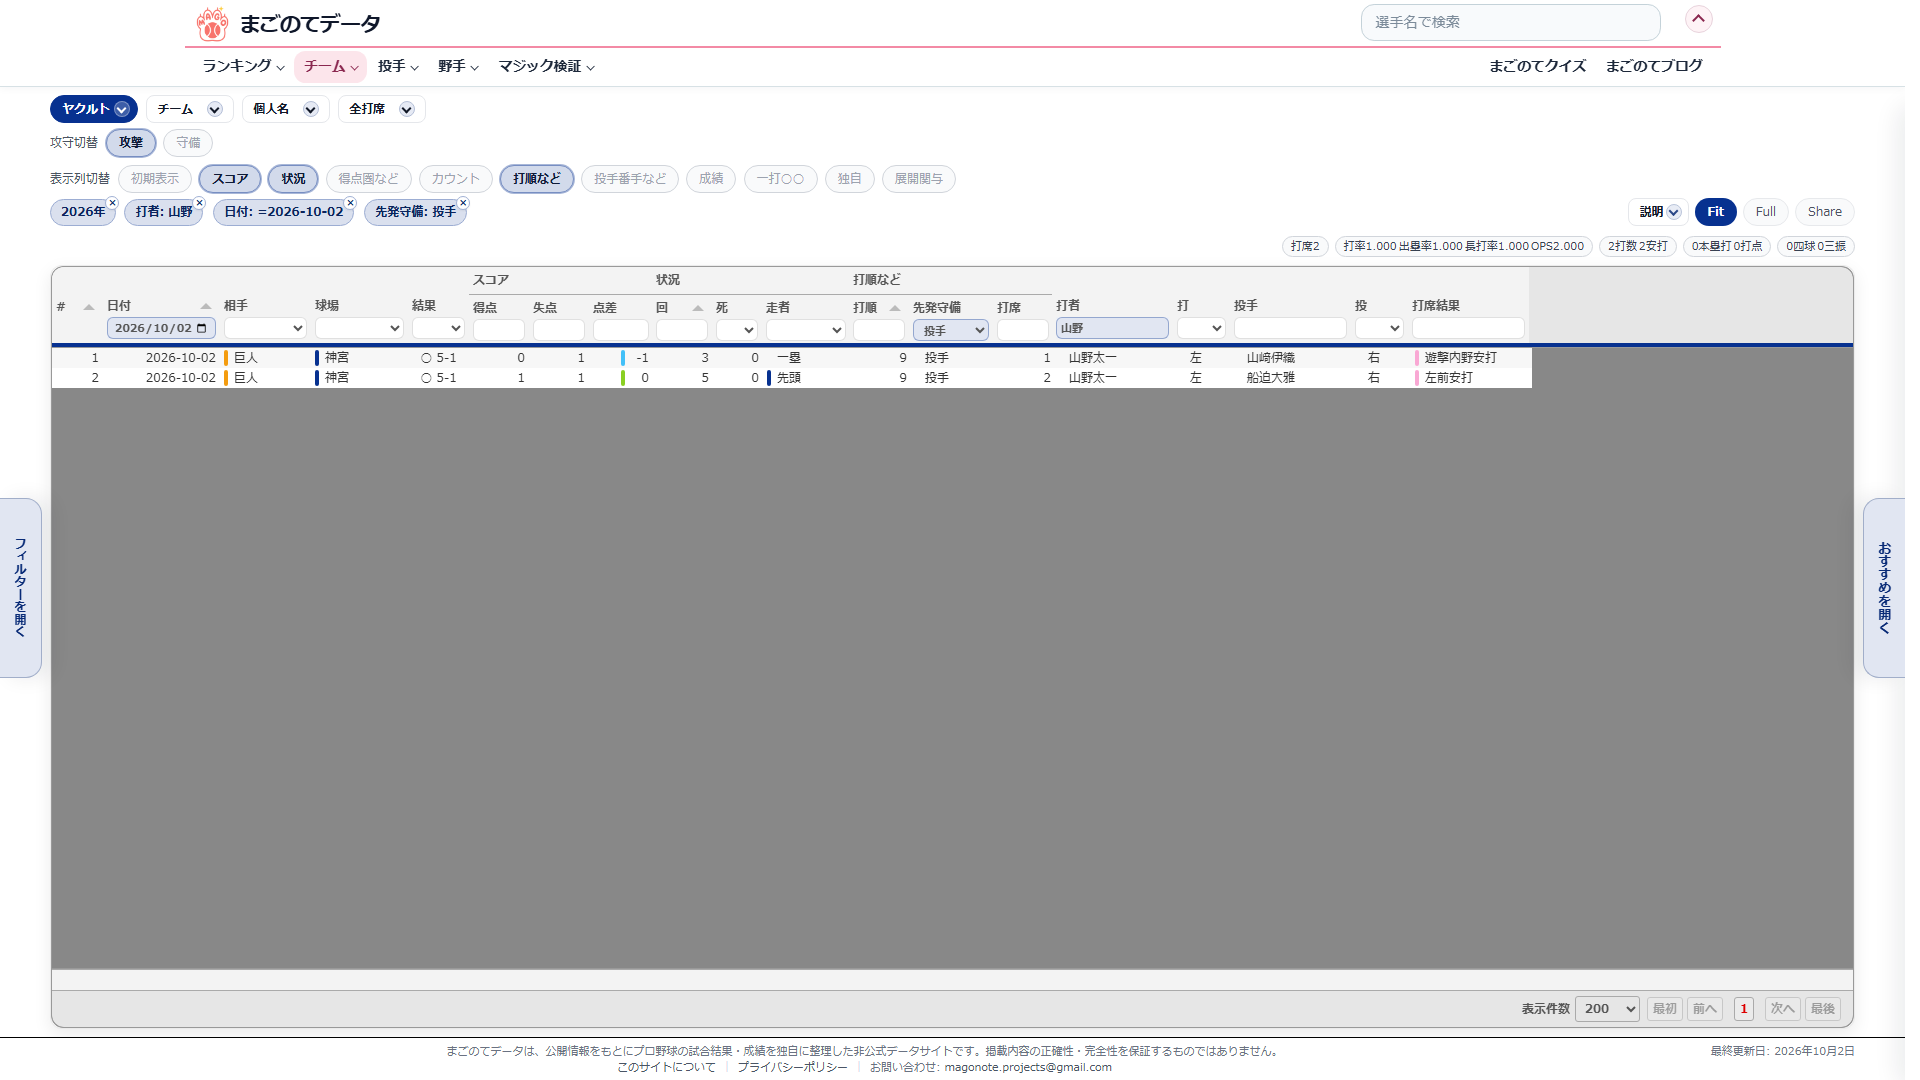The height and width of the screenshot is (1080, 1920).
Task: Sort by # column arrow
Action: (89, 307)
